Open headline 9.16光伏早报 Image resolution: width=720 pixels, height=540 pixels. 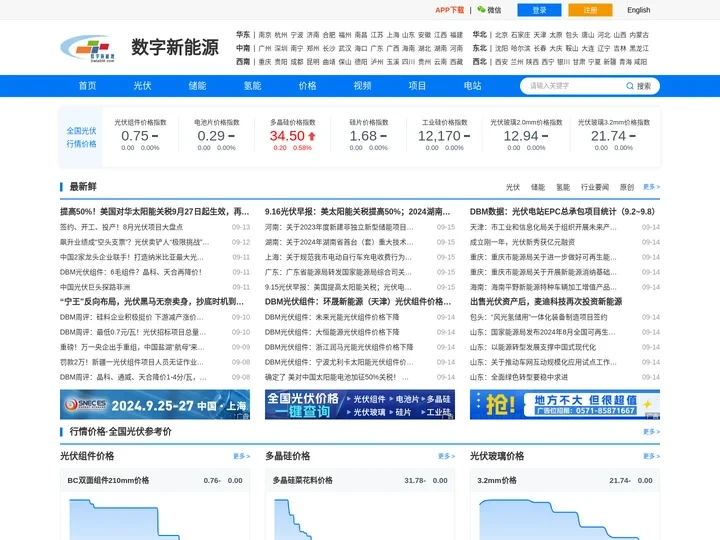[x=357, y=212]
